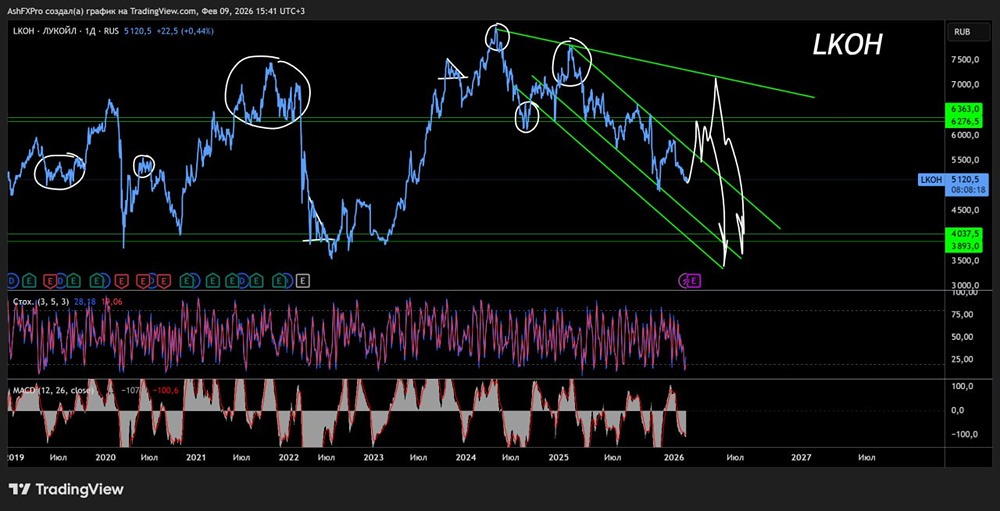Viewport: 1000px width, 511px height.
Task: Click the 3000,0 price axis label
Action: (x=964, y=286)
